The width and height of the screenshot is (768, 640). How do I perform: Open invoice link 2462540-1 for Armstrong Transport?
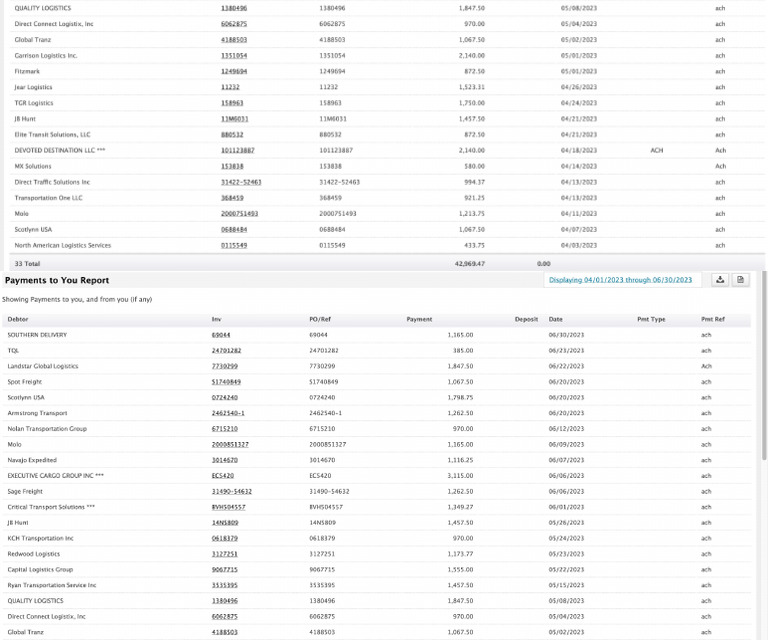click(x=228, y=413)
